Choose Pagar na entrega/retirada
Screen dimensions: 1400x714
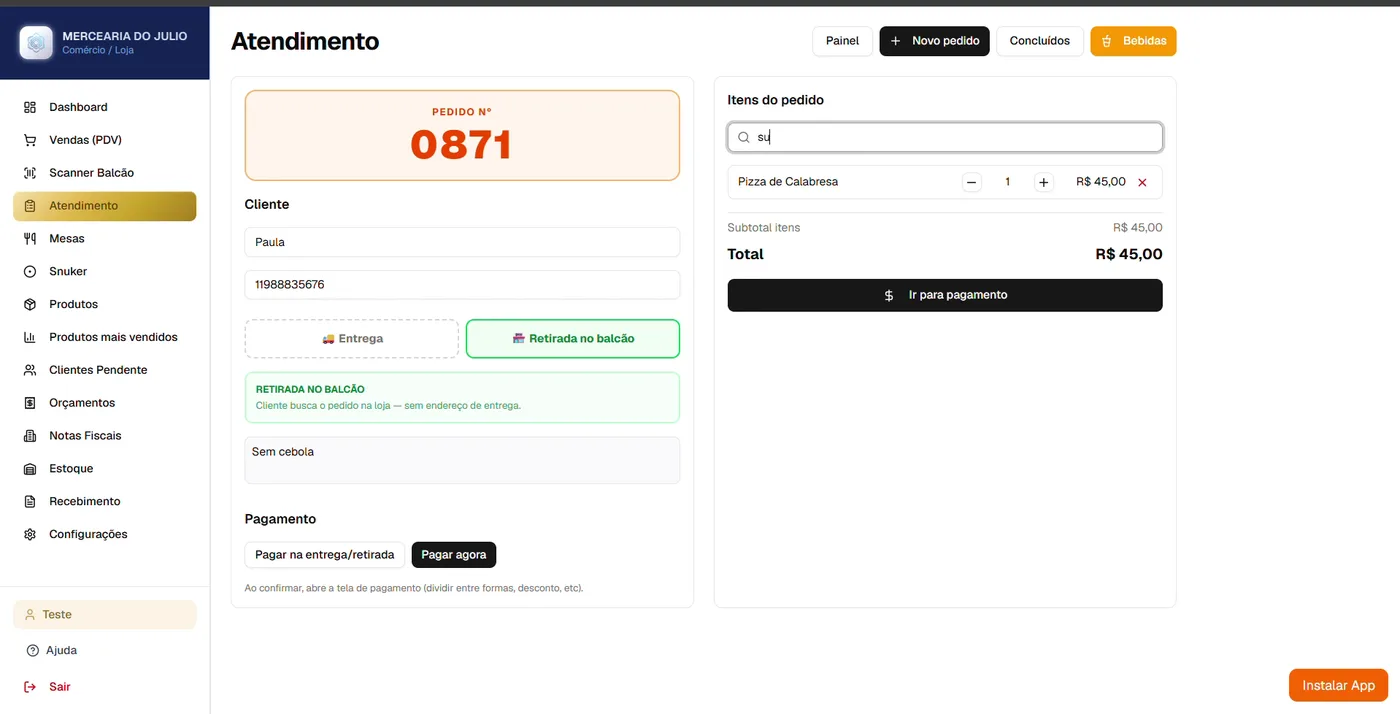(x=325, y=555)
